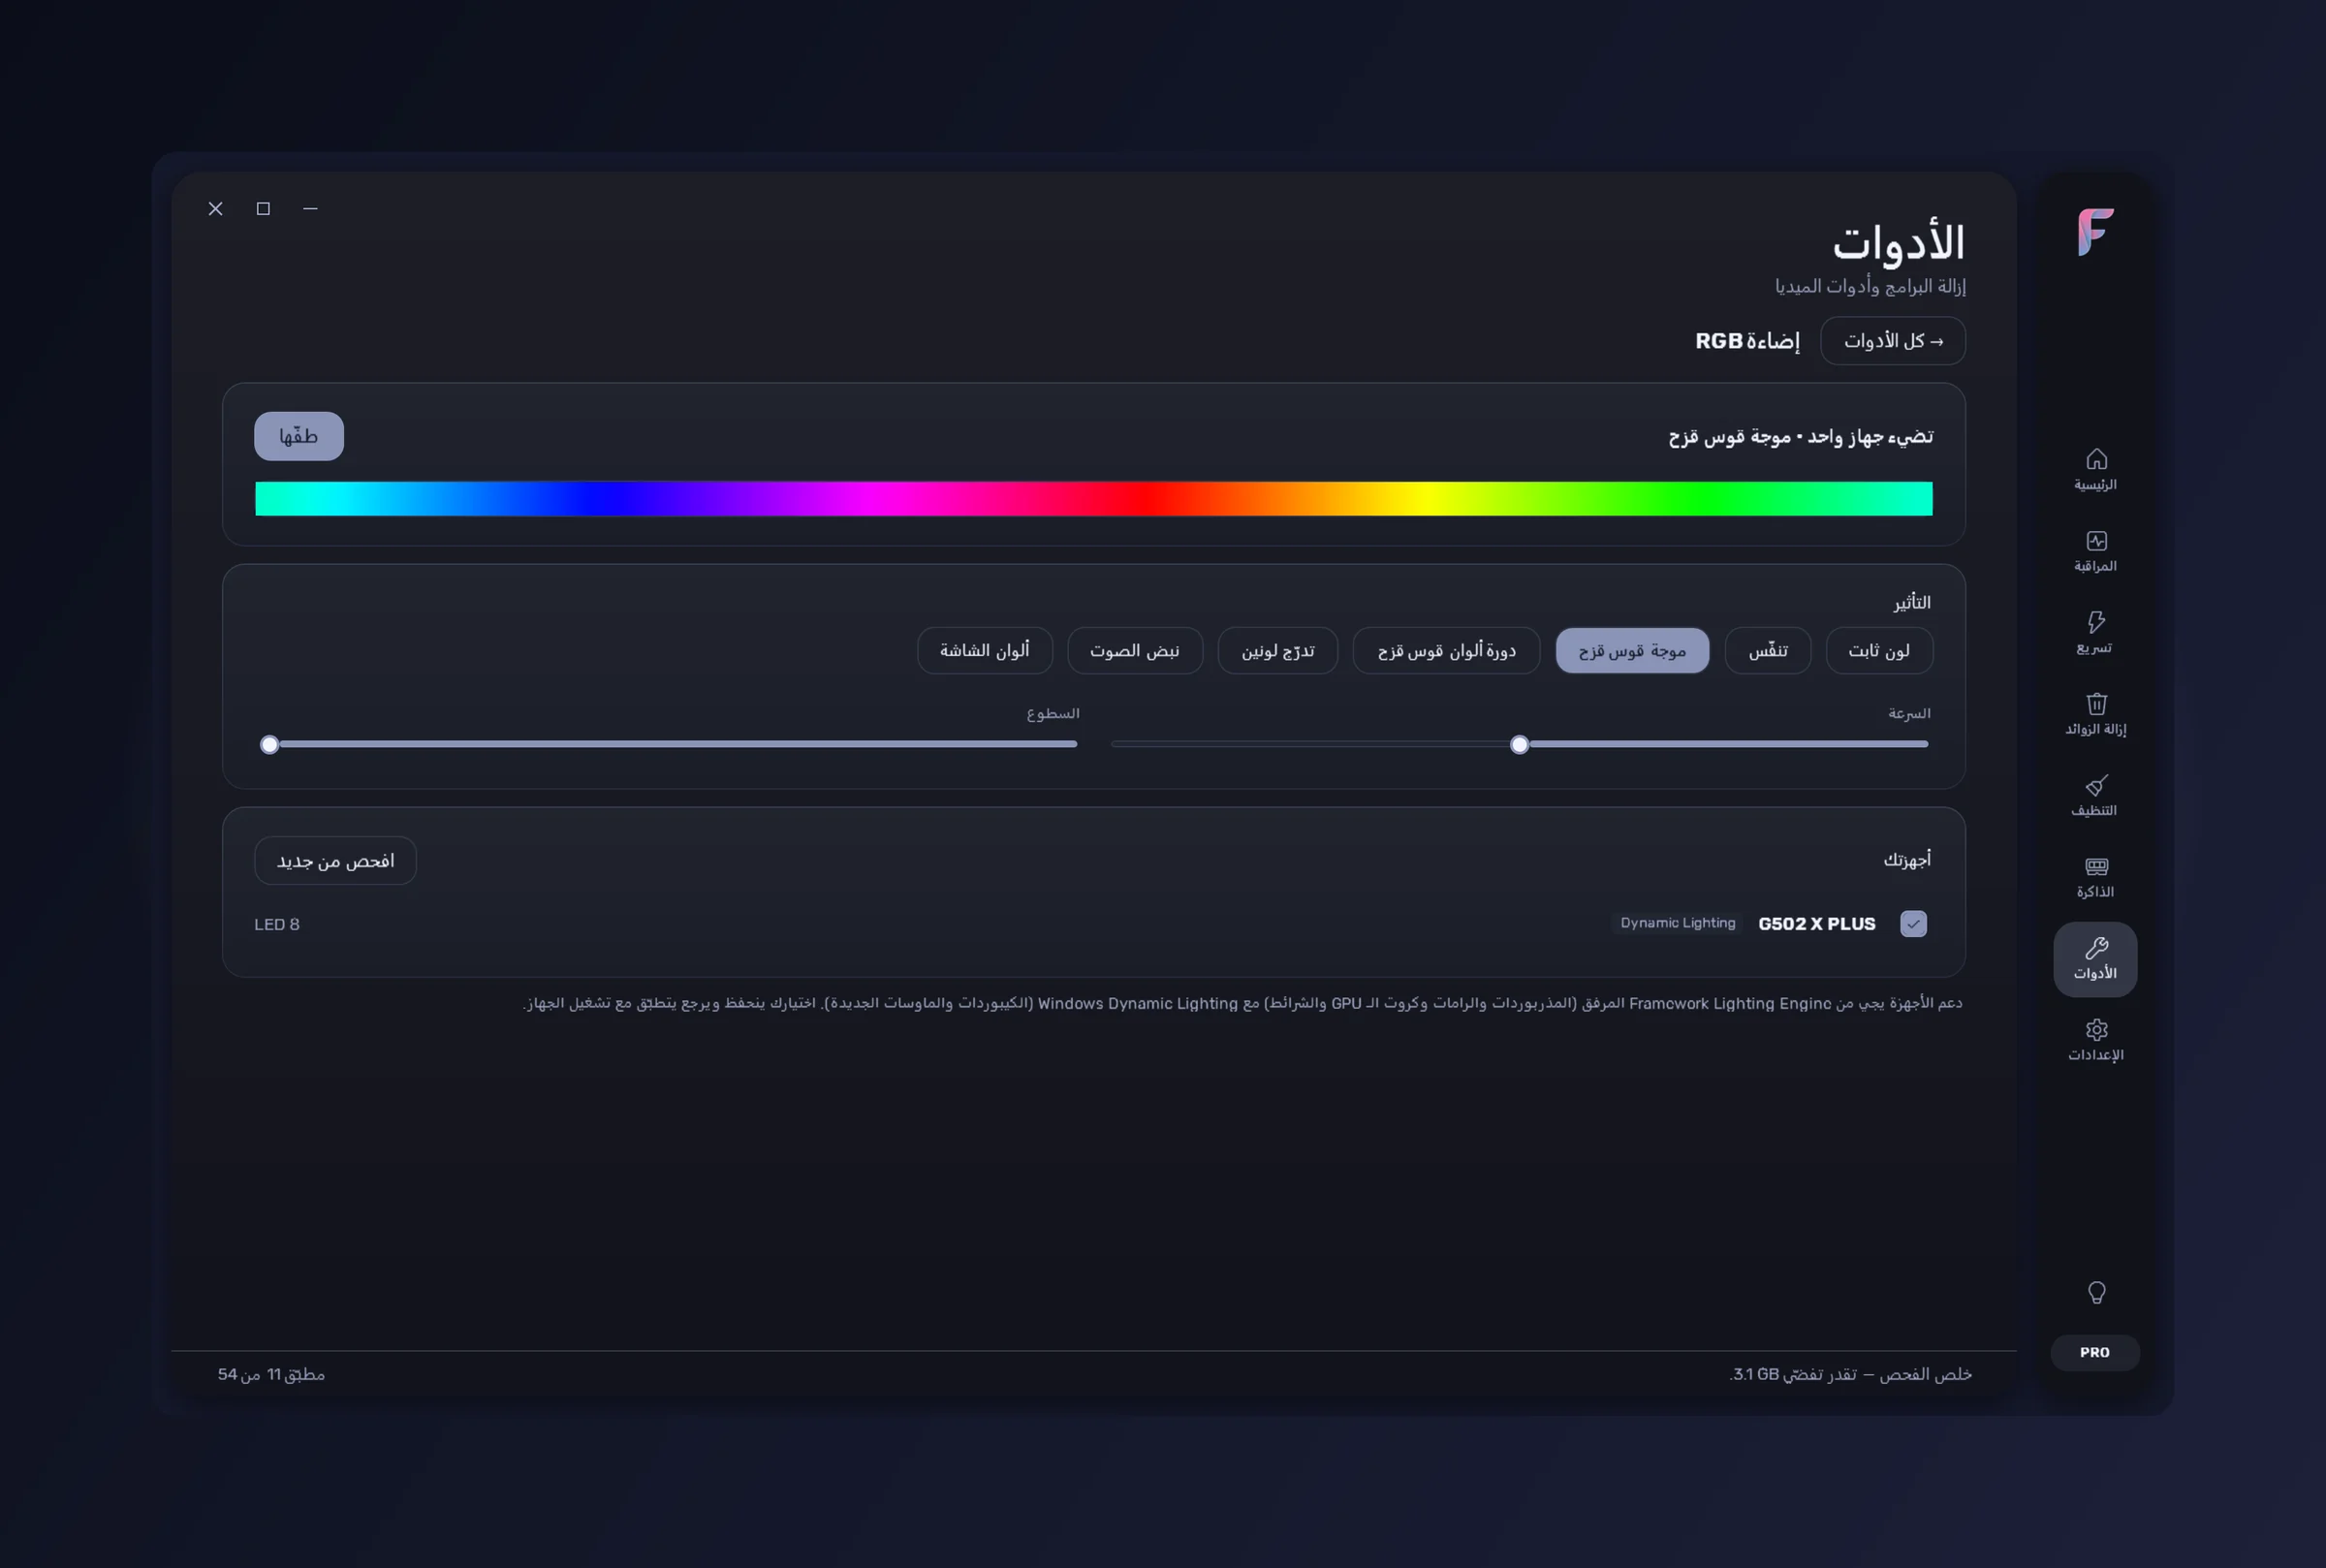2326x1568 pixels.
Task: Uncheck the G502 X PLUS device checkbox
Action: (x=1913, y=924)
